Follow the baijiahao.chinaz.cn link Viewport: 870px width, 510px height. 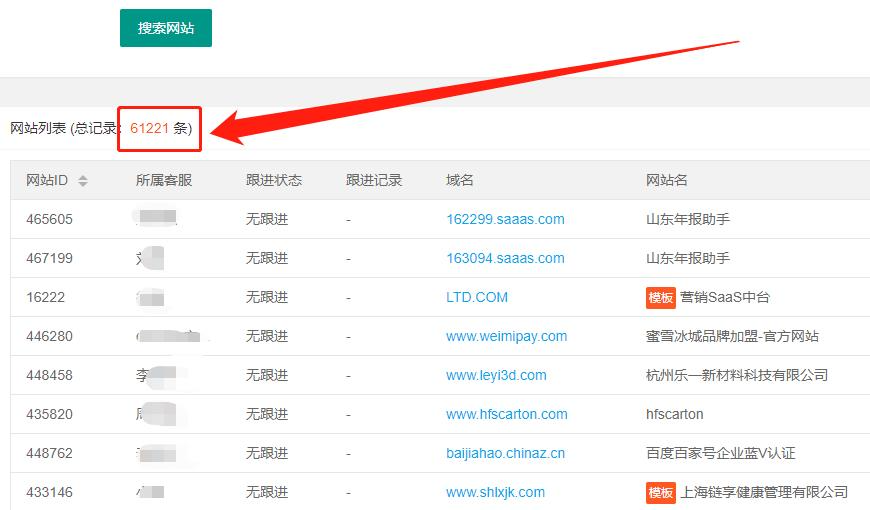point(505,453)
